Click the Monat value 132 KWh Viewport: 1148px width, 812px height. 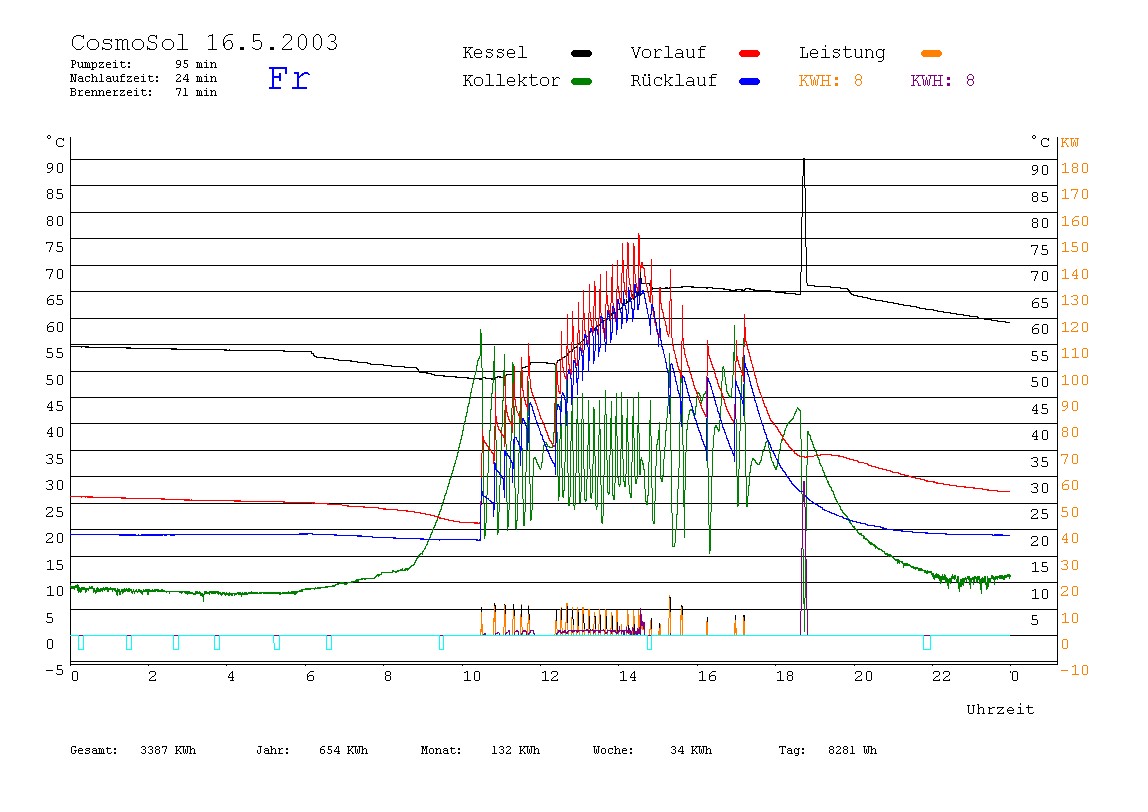515,750
